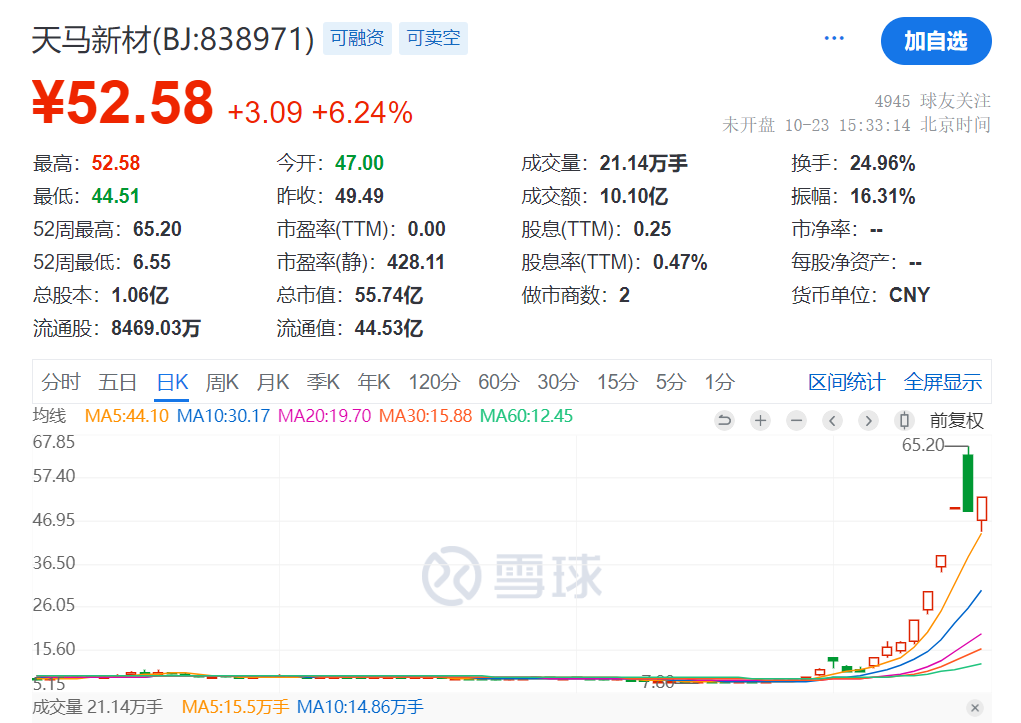Click the latest red candlestick on chart

[x=982, y=509]
